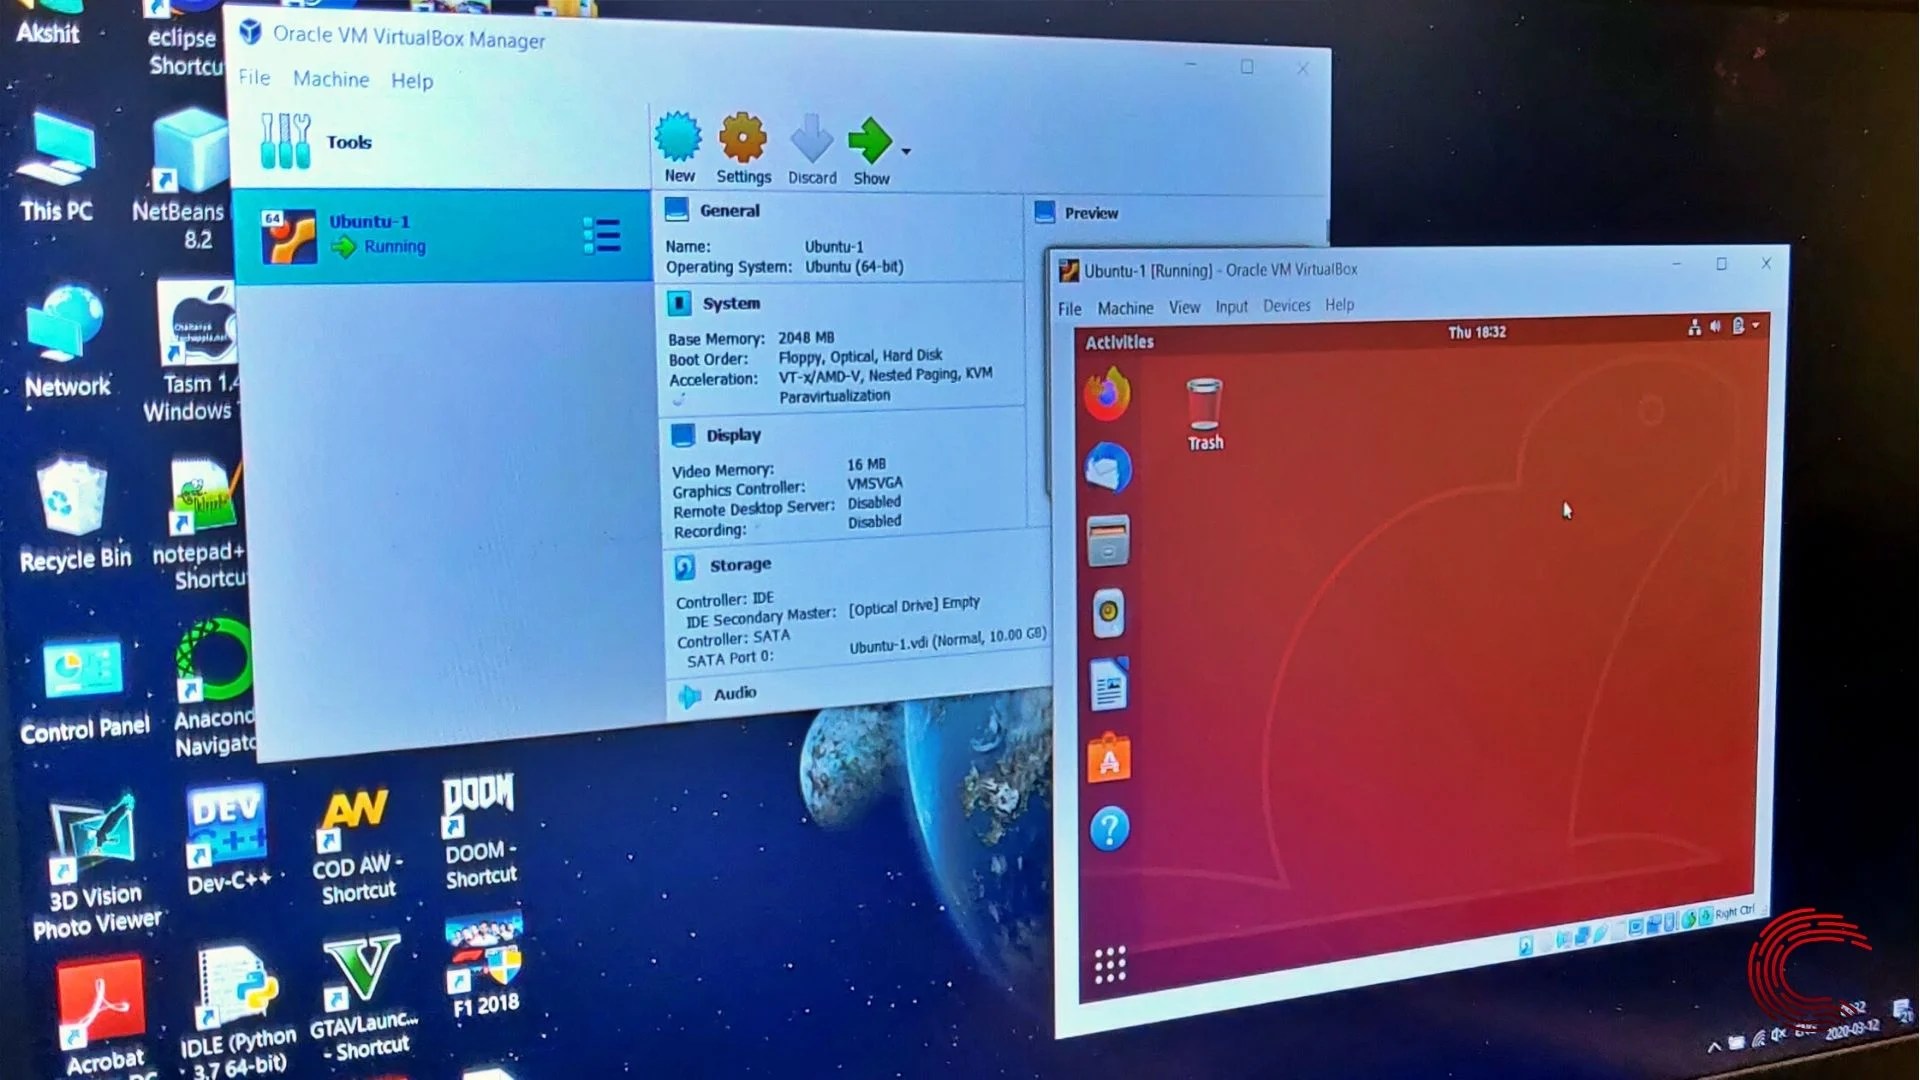The width and height of the screenshot is (1920, 1080).
Task: Open Files manager from the Ubuntu dock
Action: (x=1108, y=541)
